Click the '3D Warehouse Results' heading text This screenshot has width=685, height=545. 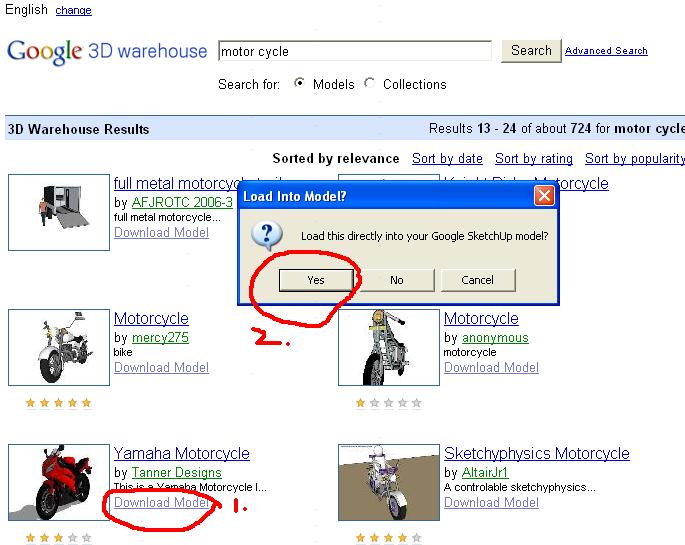pyautogui.click(x=79, y=129)
